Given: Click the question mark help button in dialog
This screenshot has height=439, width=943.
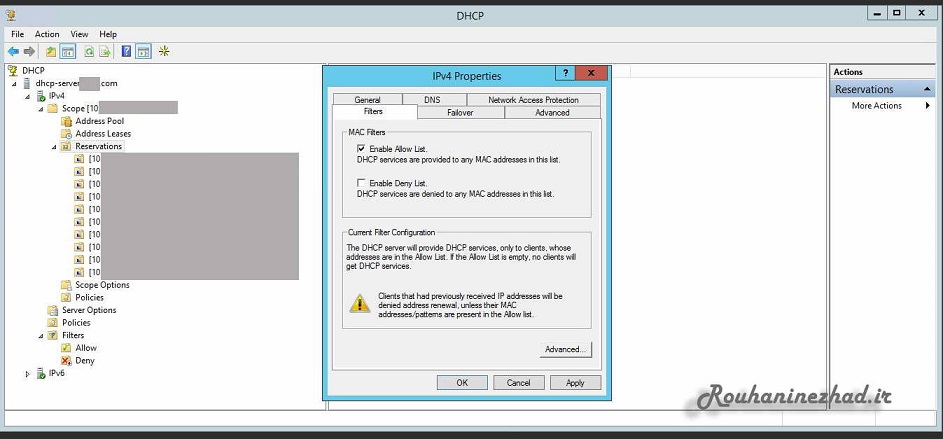Looking at the screenshot, I should (x=565, y=73).
